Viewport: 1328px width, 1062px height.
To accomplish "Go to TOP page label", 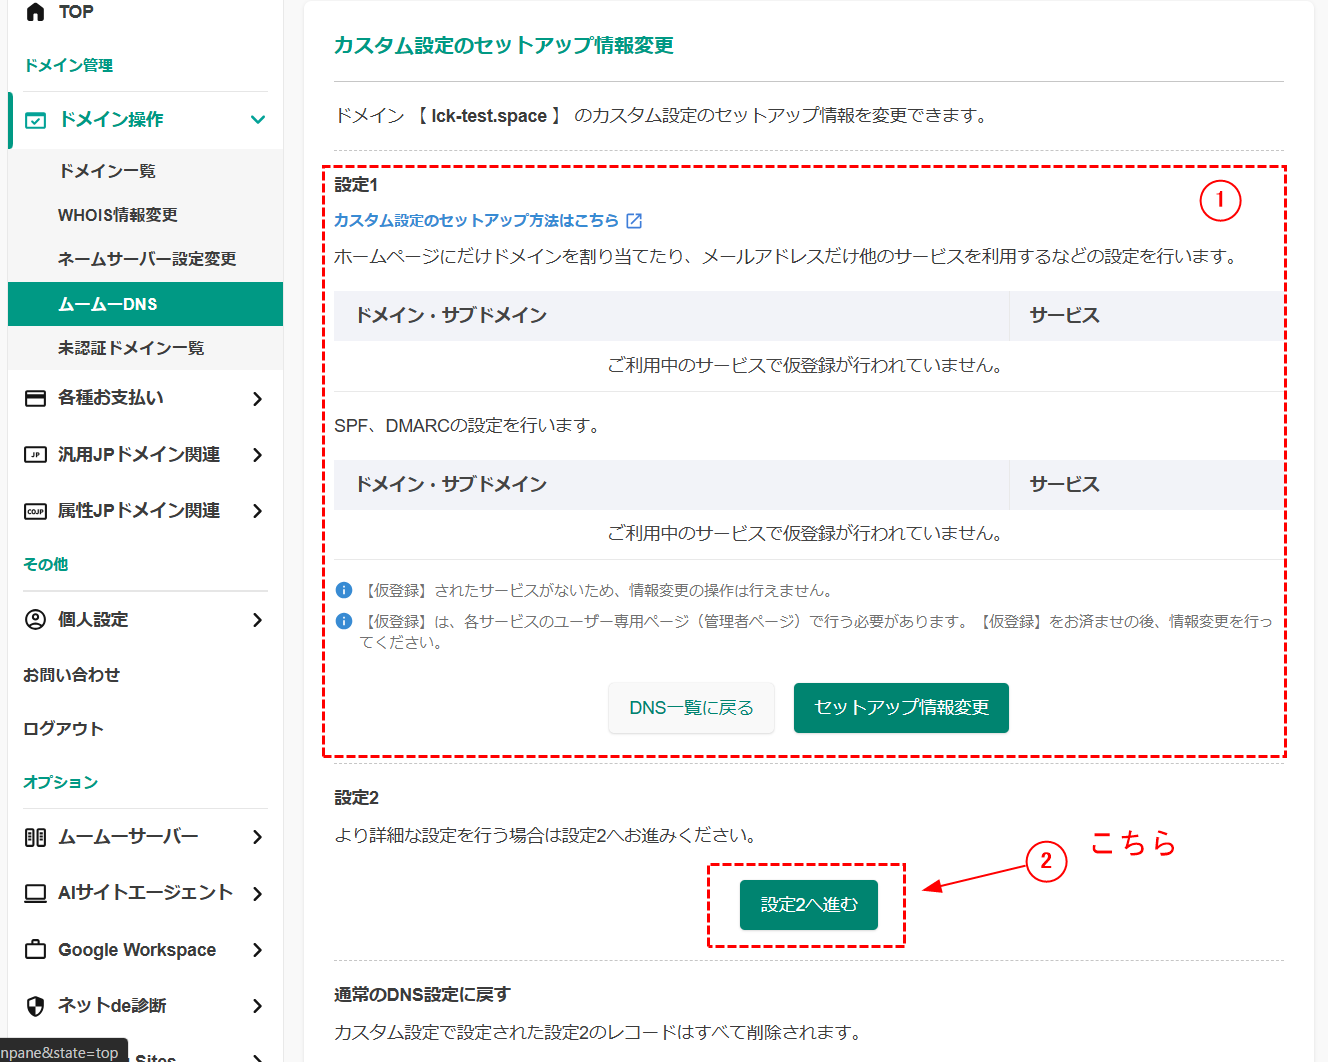I will 76,12.
